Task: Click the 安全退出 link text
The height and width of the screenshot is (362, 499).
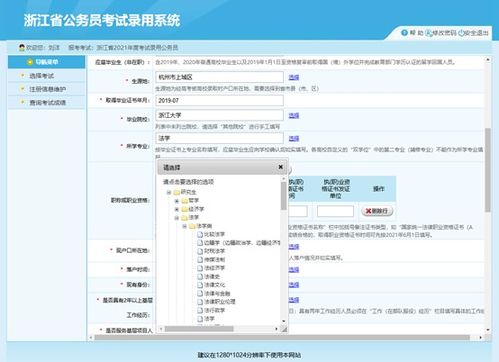Action: pyautogui.click(x=476, y=33)
